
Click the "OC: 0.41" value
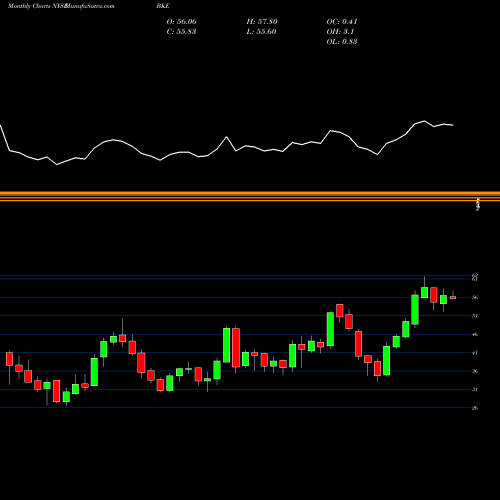pos(342,22)
